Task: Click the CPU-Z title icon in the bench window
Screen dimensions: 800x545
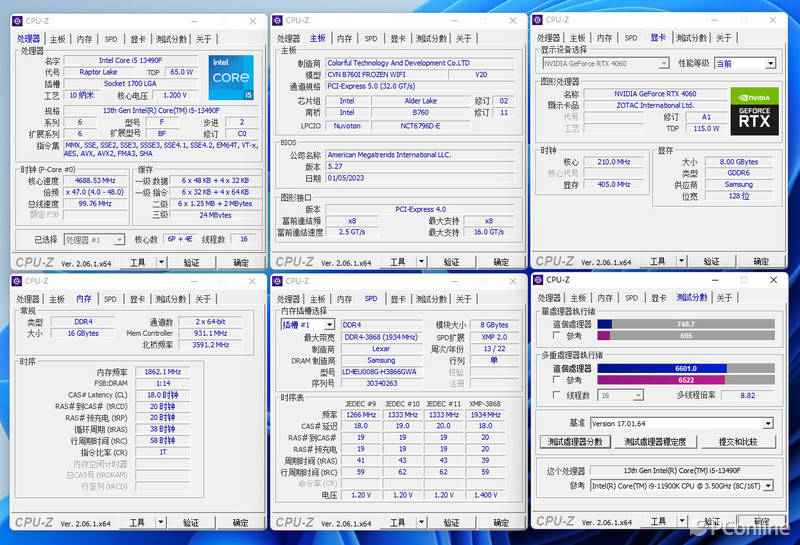Action: point(538,280)
